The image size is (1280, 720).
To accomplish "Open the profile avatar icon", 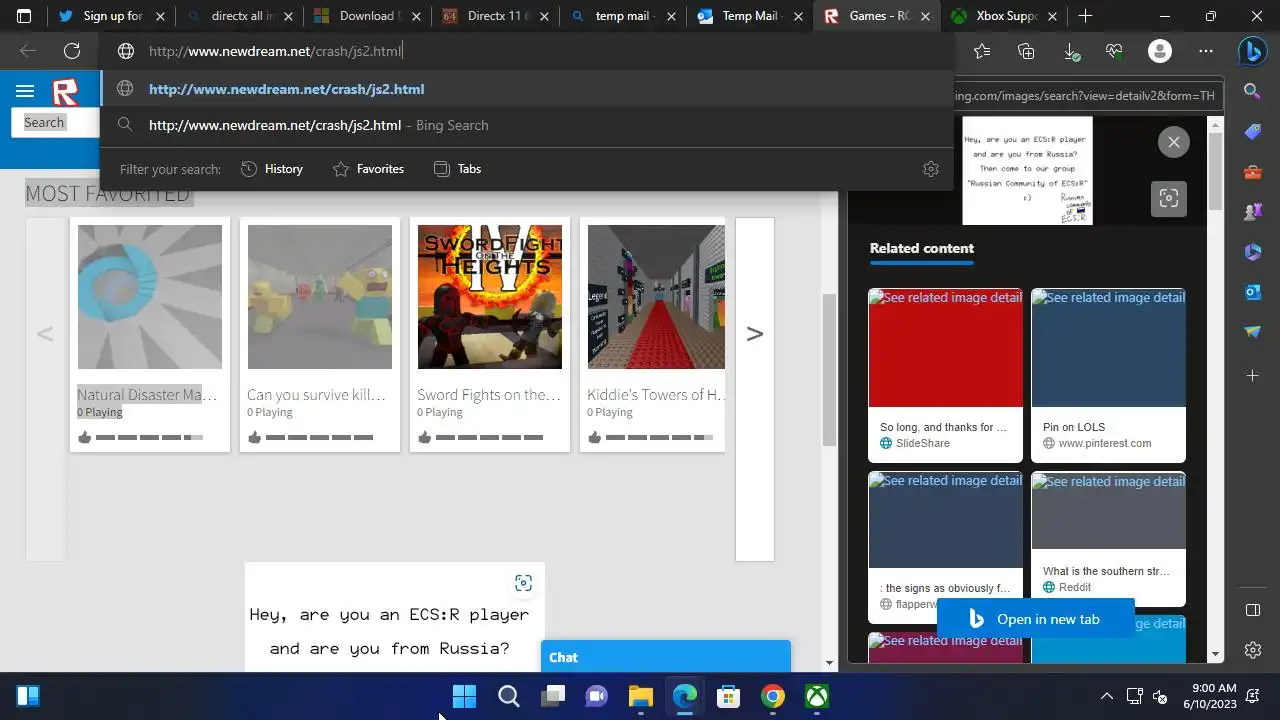I will coord(1160,51).
